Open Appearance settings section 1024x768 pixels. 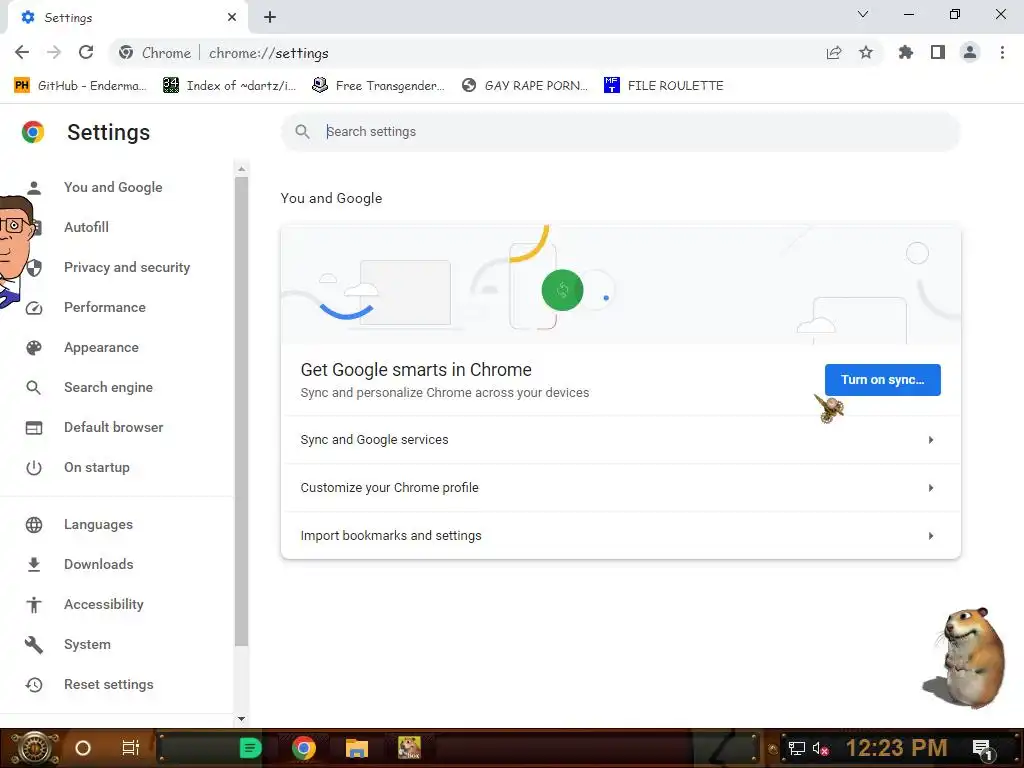point(101,347)
